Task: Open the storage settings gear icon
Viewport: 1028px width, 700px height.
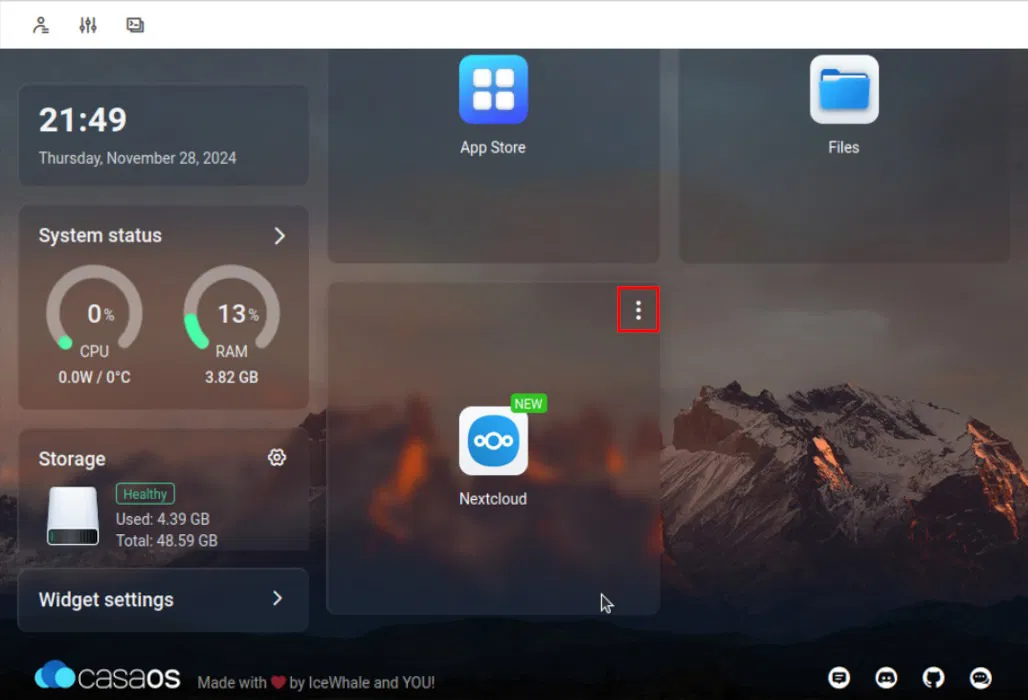Action: pyautogui.click(x=276, y=458)
